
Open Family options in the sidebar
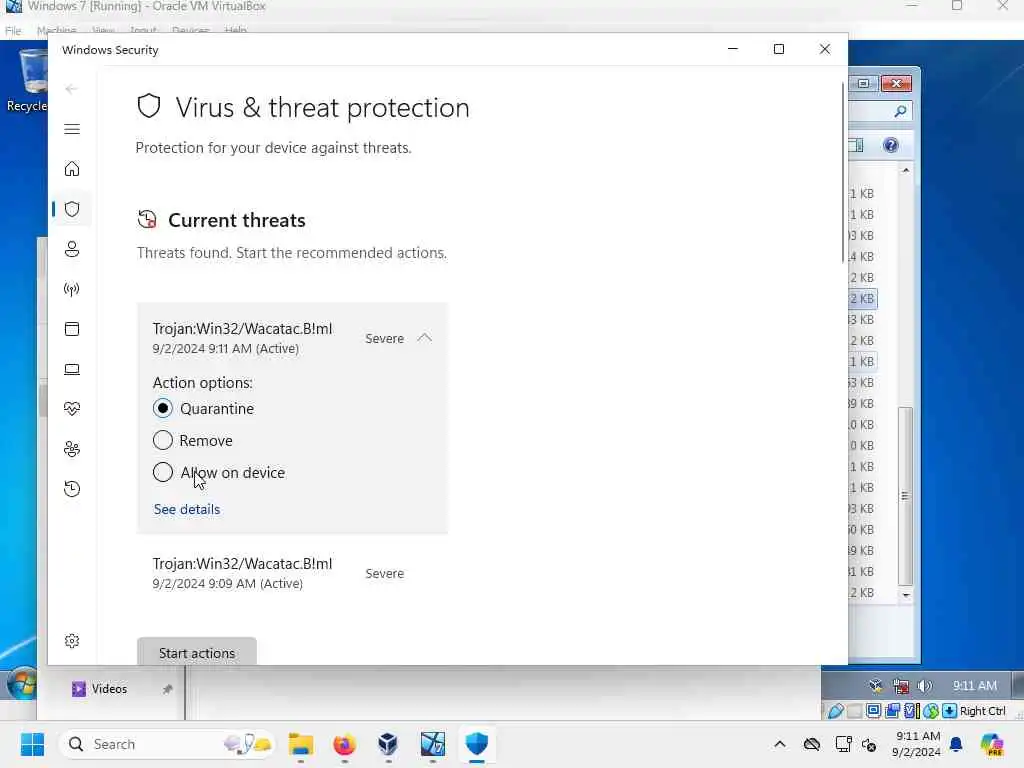[x=72, y=449]
